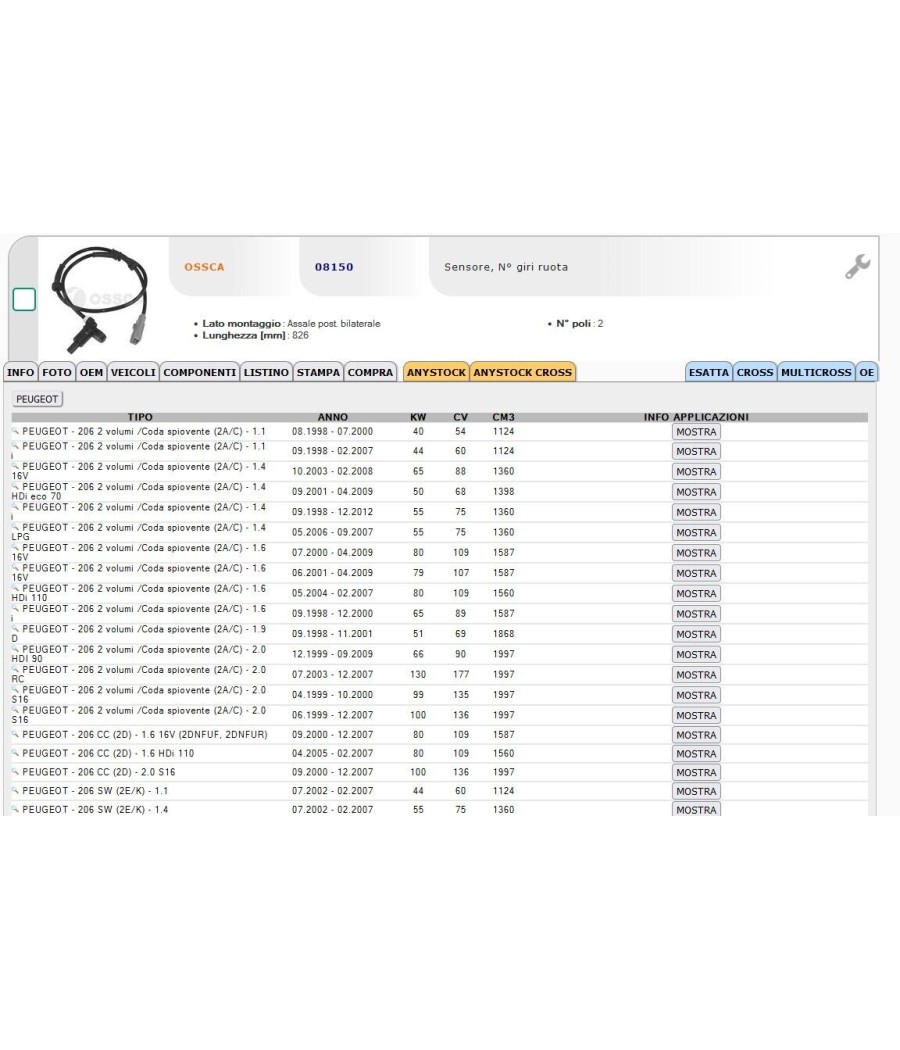Go to the COMPONENTI tab
The width and height of the screenshot is (900, 1050).
200,372
